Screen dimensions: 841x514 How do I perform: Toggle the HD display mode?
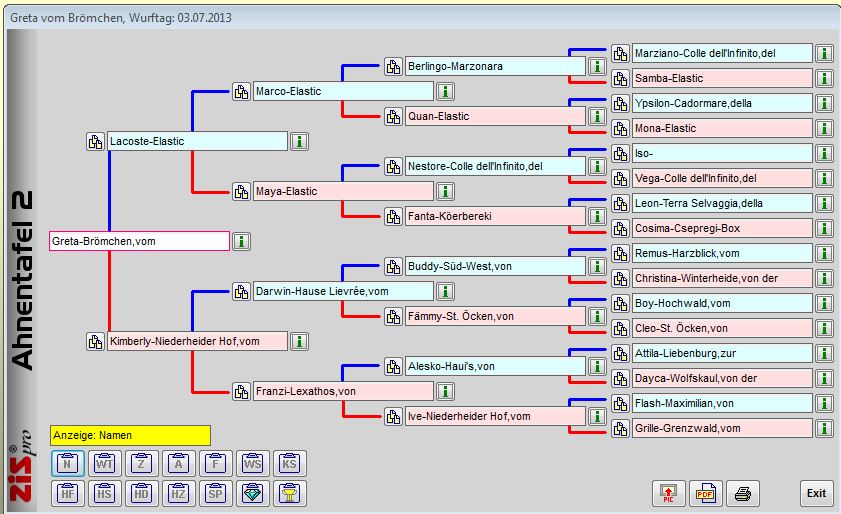tap(141, 493)
